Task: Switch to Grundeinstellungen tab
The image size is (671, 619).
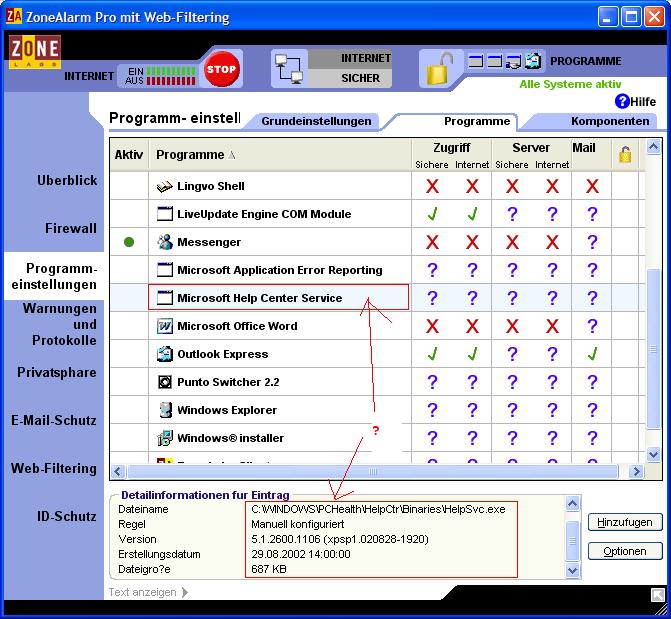Action: pyautogui.click(x=316, y=121)
